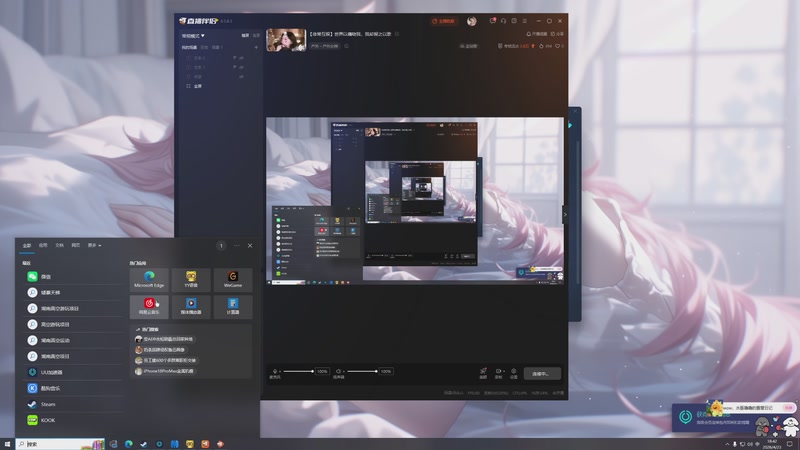Click the stream cover thumbnail in header
This screenshot has height=450, width=800.
286,40
